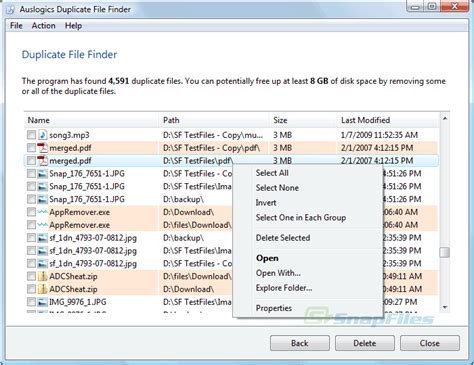Screen dimensions: 474x365
Task: Open the File menu
Action: [x=16, y=26]
